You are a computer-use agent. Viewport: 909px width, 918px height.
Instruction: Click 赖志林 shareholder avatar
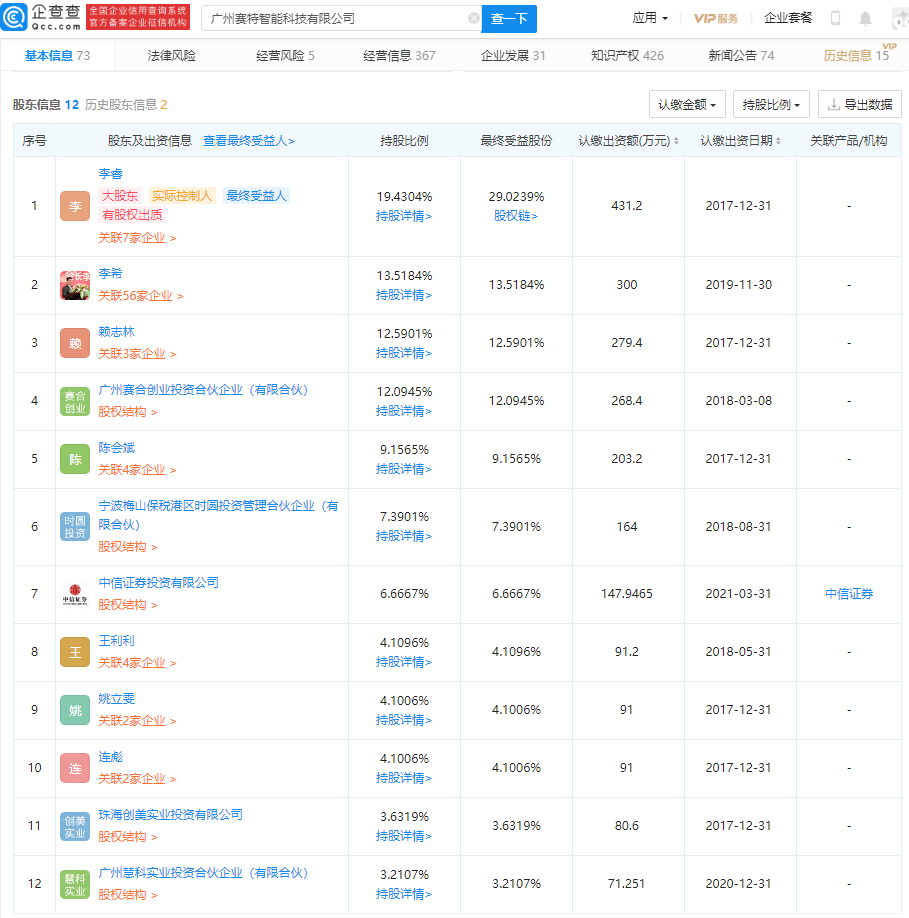click(75, 343)
